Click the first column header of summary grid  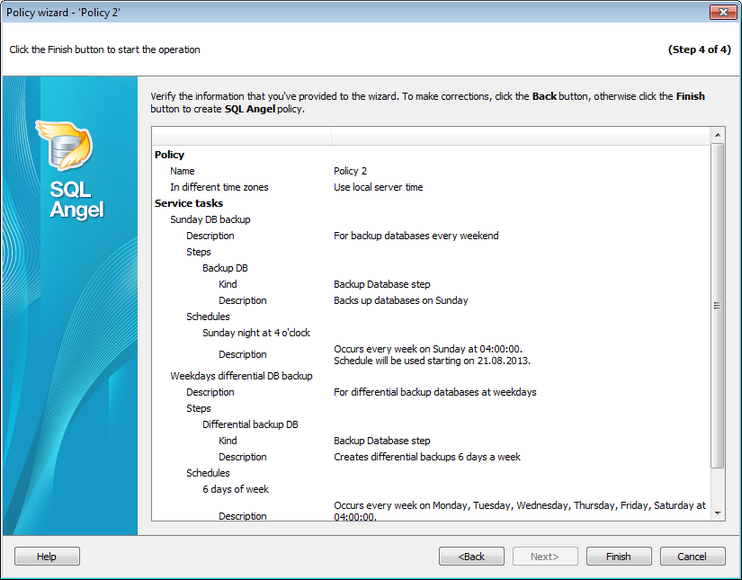[x=242, y=136]
